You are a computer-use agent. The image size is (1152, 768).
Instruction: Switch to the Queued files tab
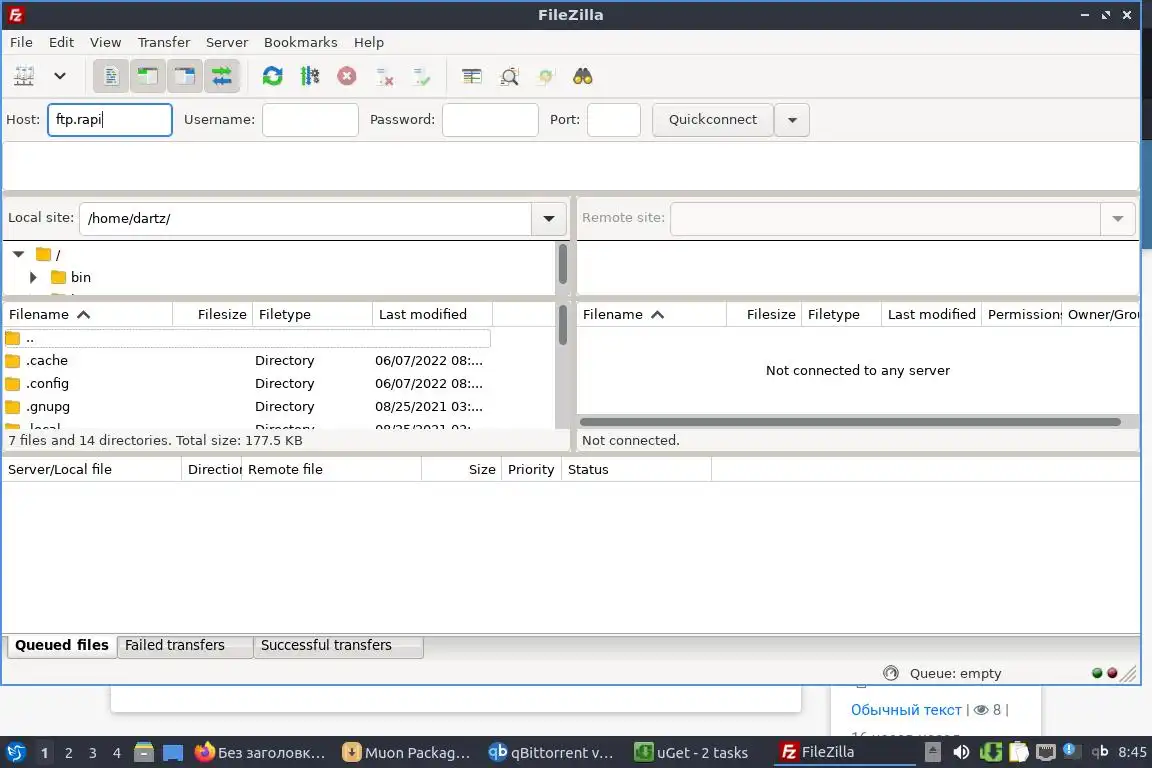[62, 645]
